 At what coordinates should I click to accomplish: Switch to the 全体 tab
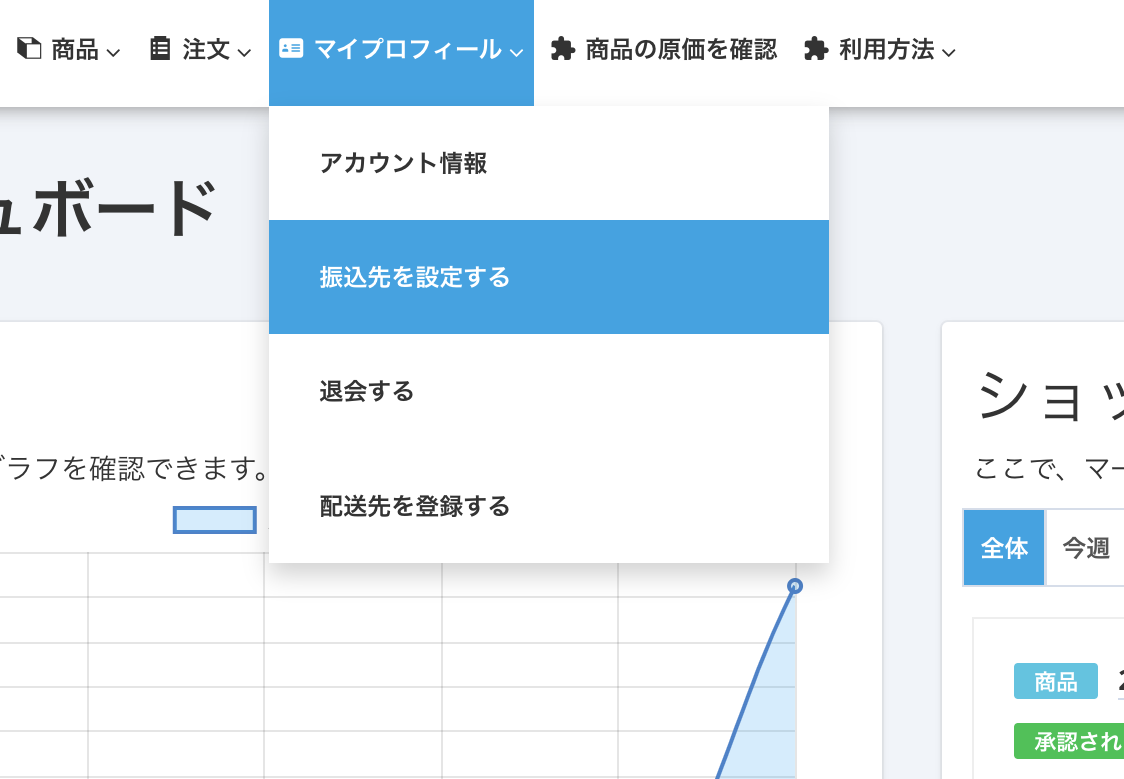click(x=1004, y=548)
